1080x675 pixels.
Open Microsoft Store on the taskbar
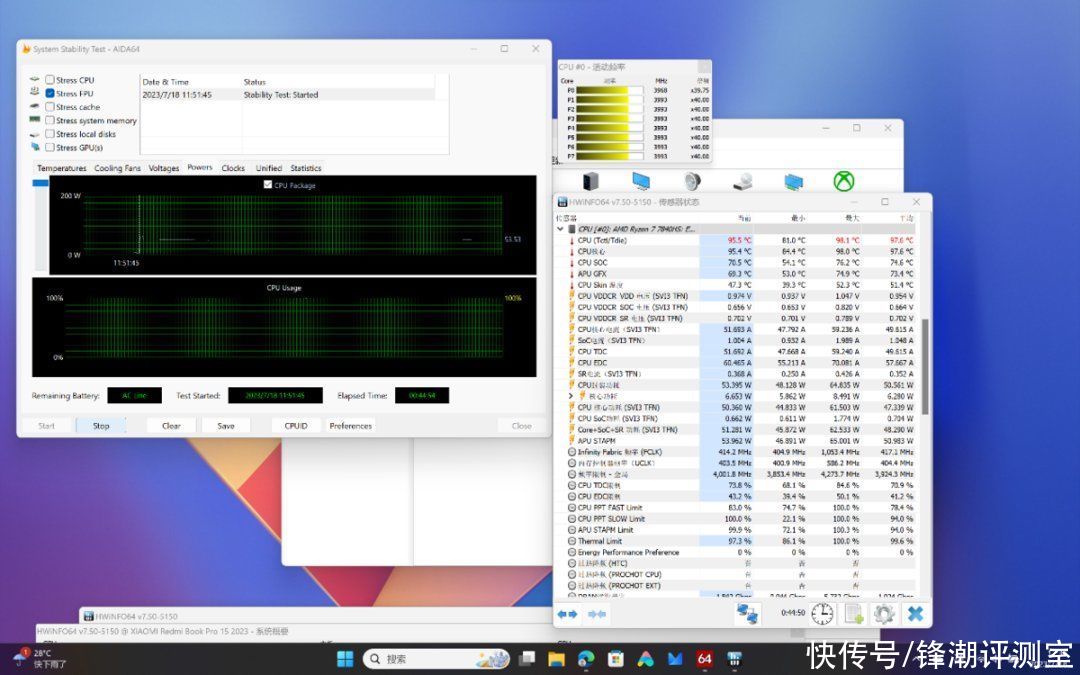pos(616,658)
